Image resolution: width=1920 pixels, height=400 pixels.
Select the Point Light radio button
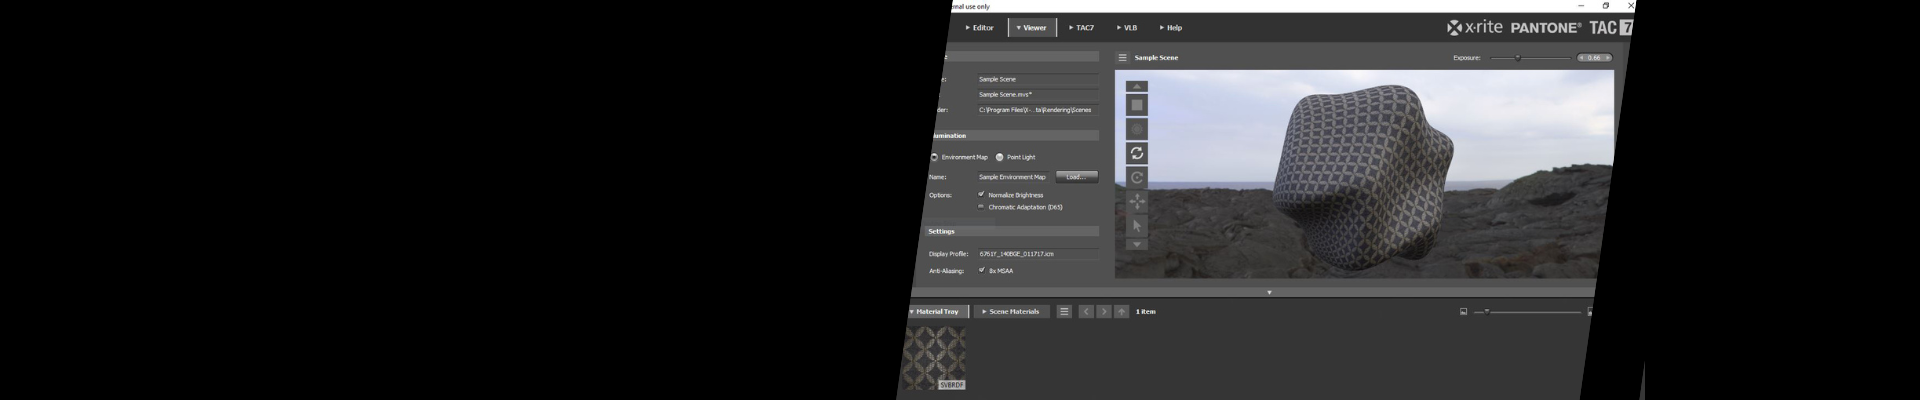tap(1000, 157)
